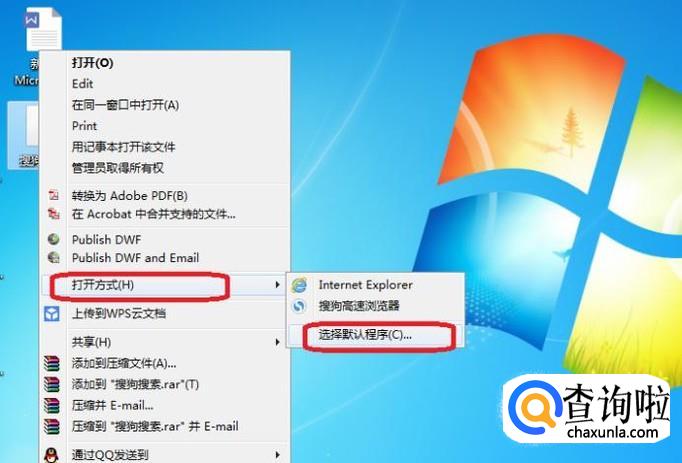This screenshot has width=682, height=463.
Task: Click the WPS cloud upload icon
Action: click(x=52, y=313)
